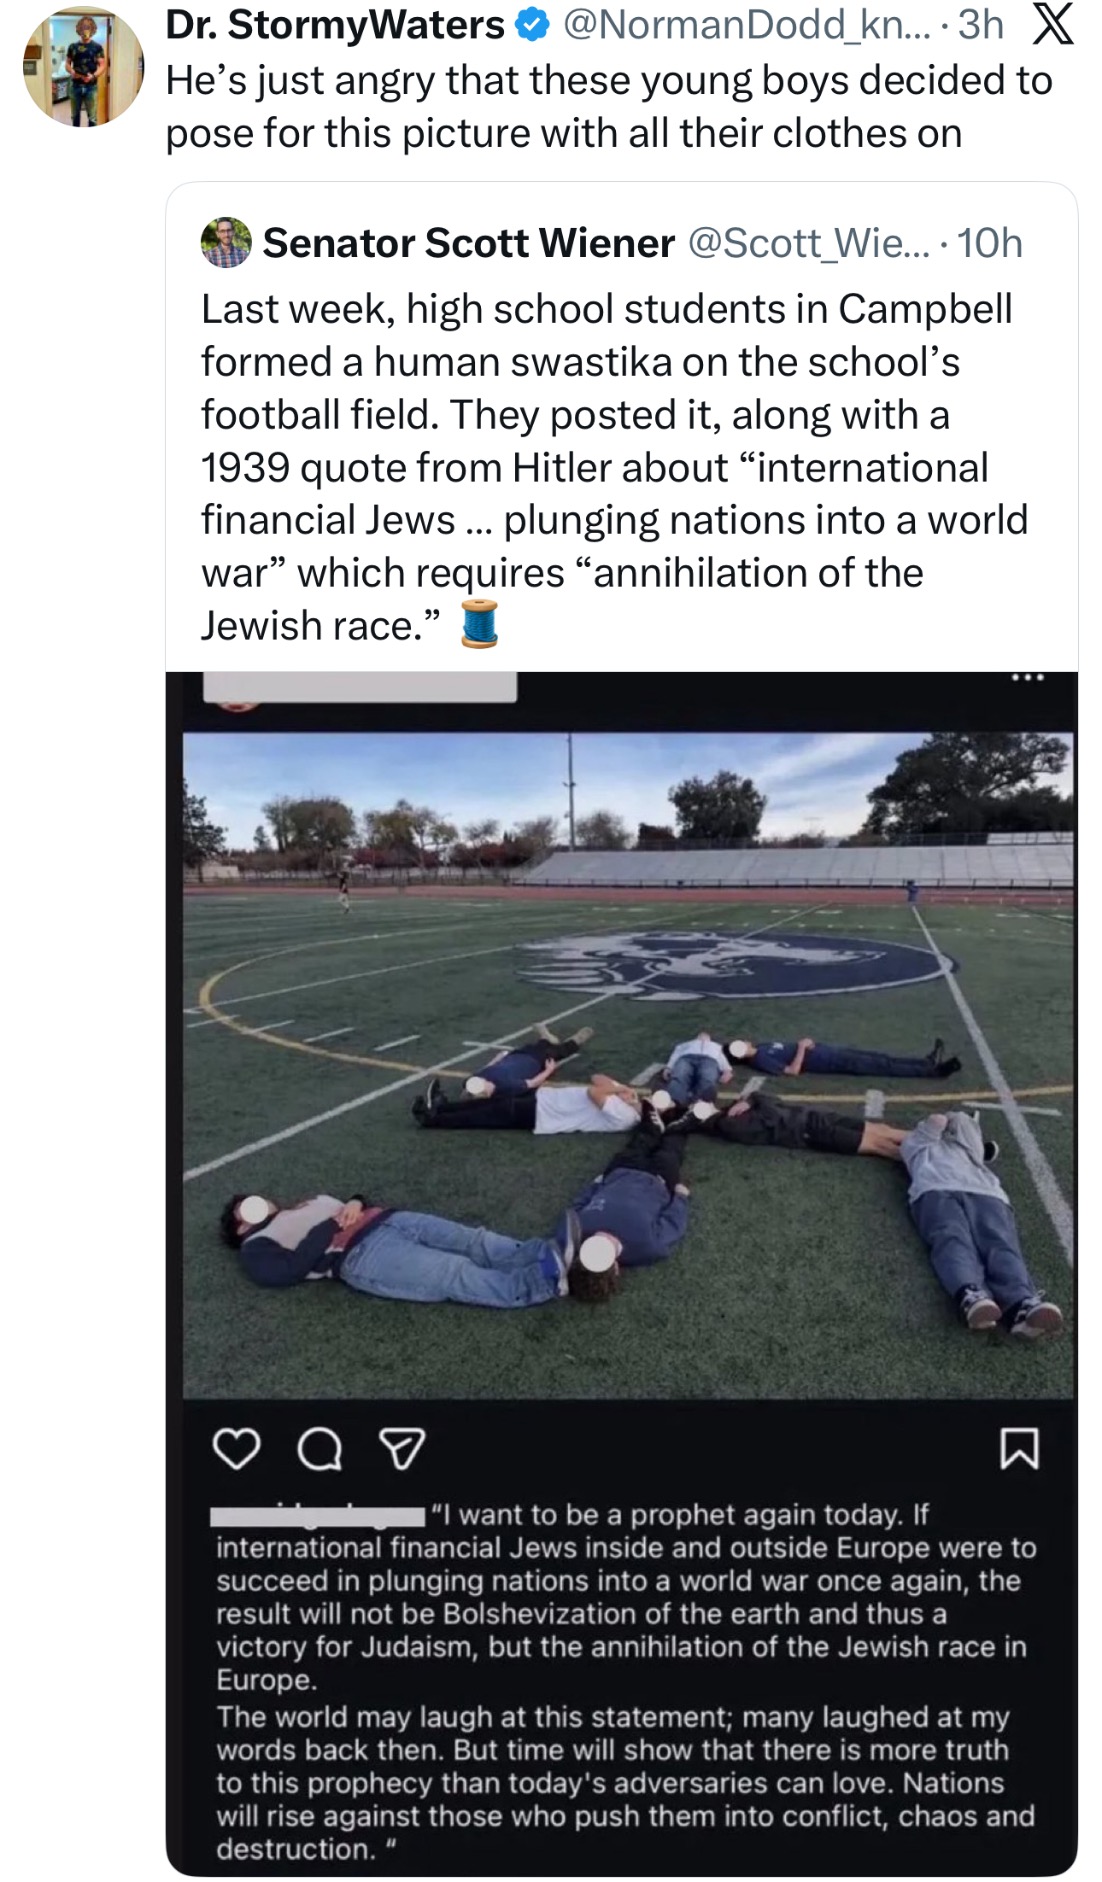Click the redacted username before caption
This screenshot has height=1882, width=1102.
(317, 1516)
